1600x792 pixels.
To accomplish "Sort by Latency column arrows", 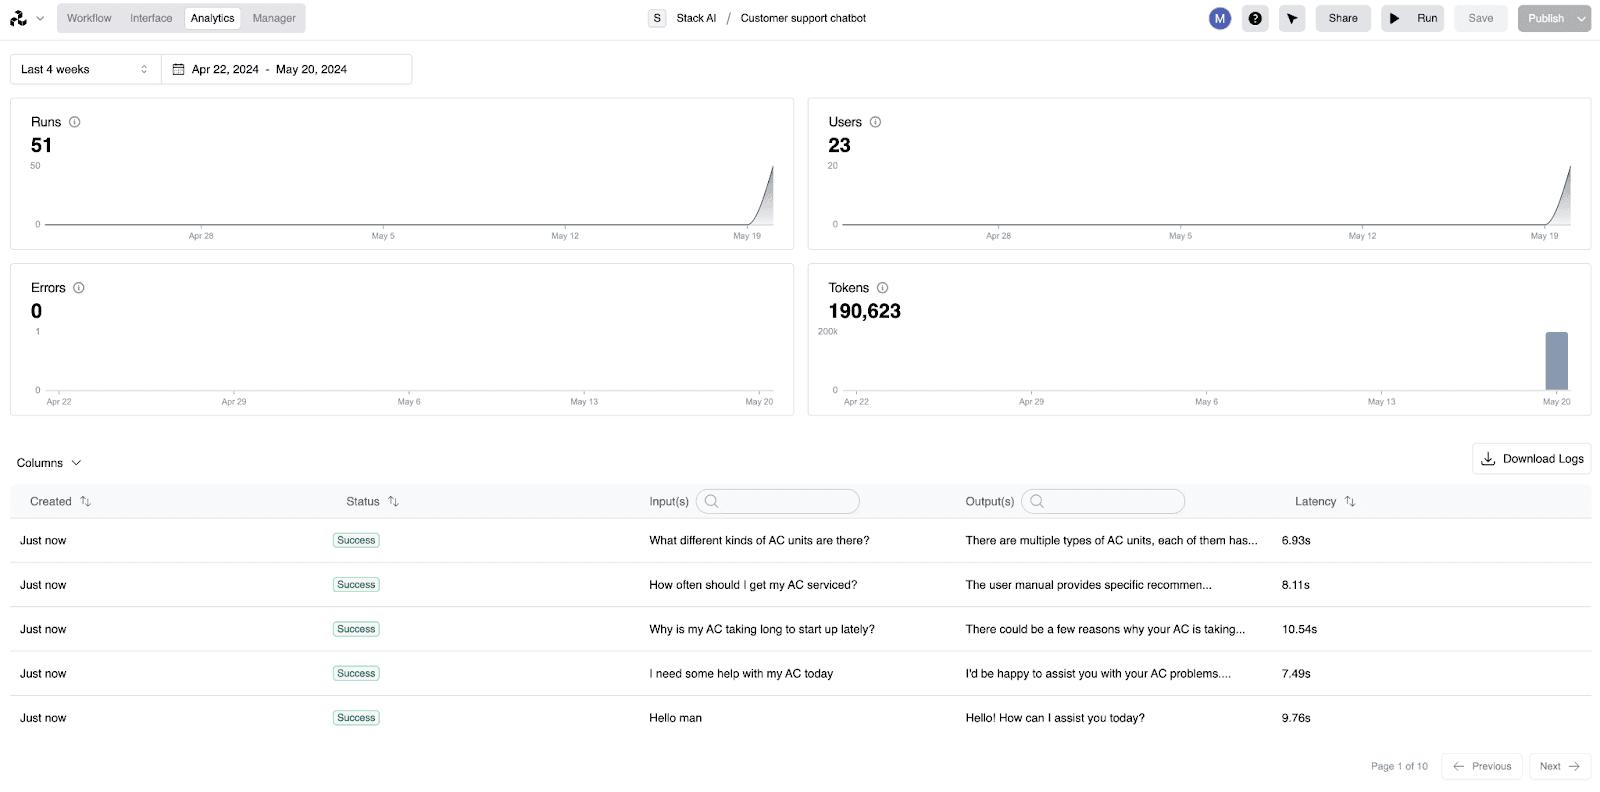I will pos(1350,501).
